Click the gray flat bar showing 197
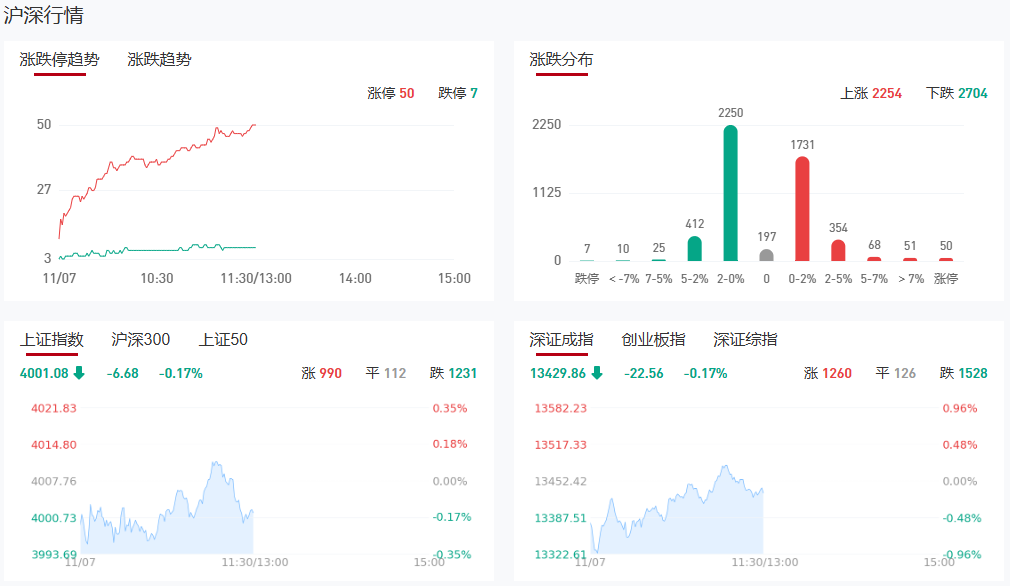 click(767, 254)
